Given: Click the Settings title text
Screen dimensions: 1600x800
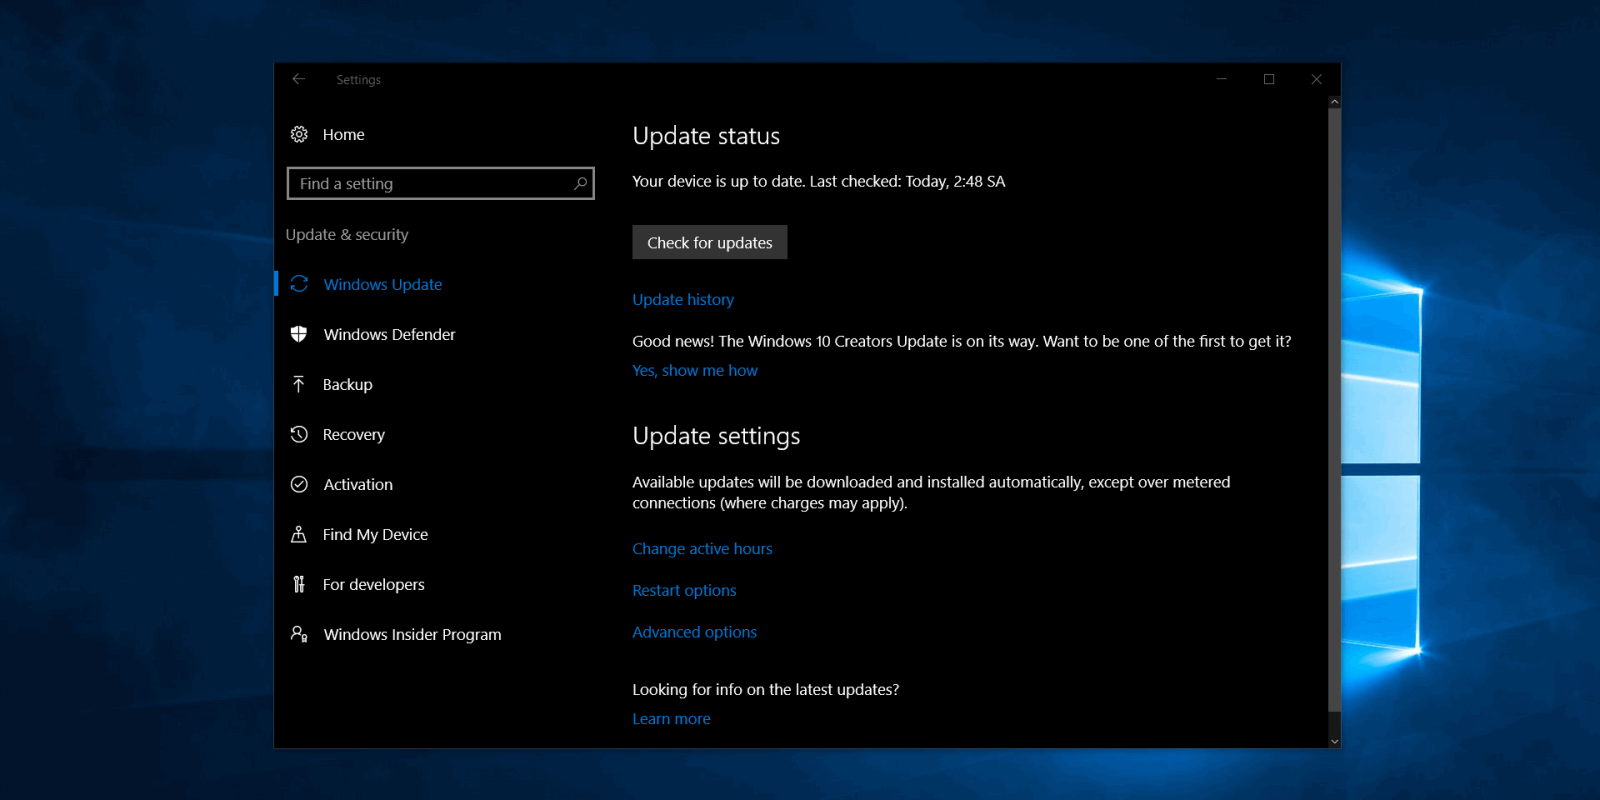Looking at the screenshot, I should pos(358,79).
